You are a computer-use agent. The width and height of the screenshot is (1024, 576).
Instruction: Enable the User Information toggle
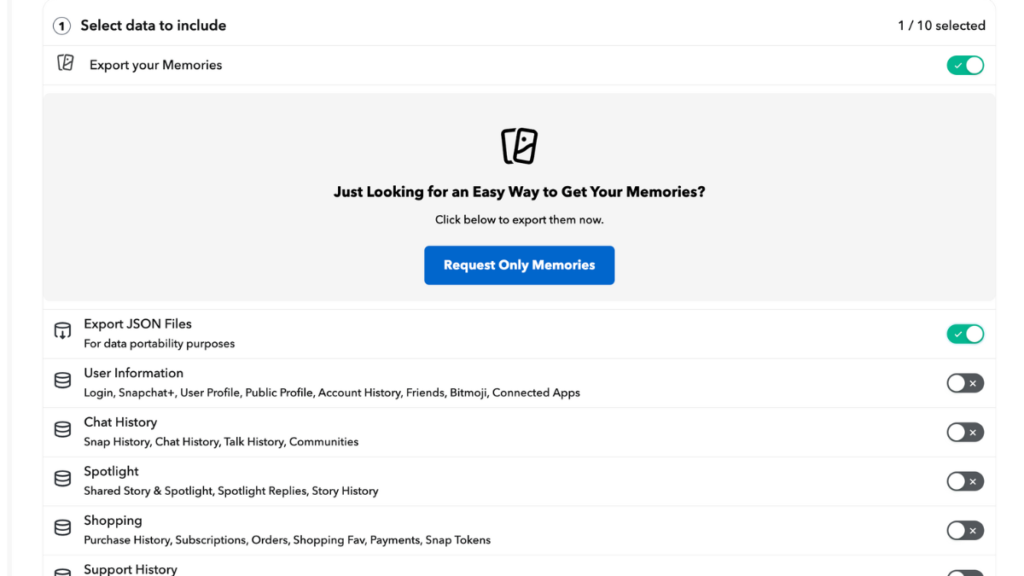coord(965,383)
